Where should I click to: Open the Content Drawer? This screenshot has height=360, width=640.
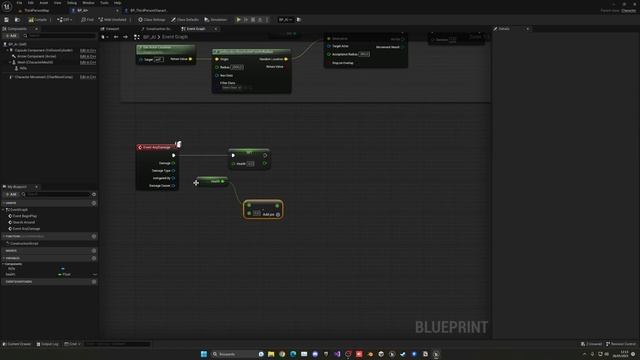click(x=17, y=344)
